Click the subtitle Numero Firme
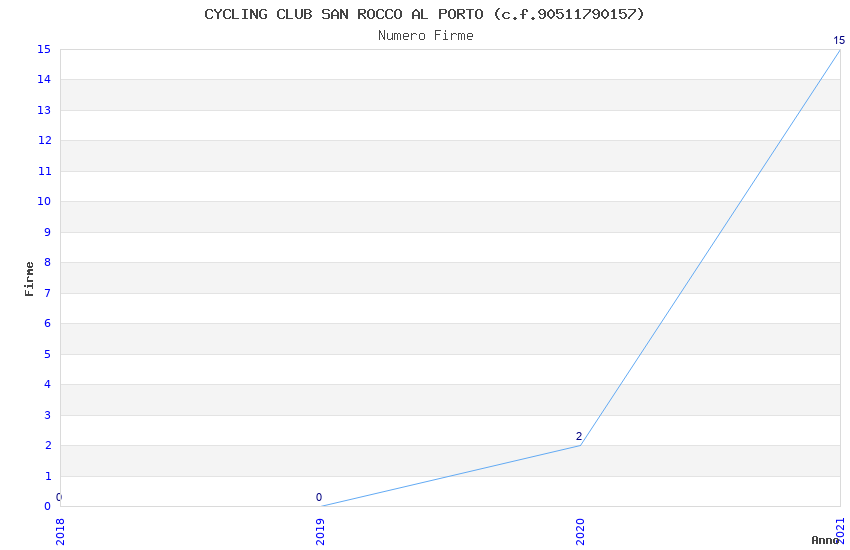The image size is (850, 550). pos(426,36)
